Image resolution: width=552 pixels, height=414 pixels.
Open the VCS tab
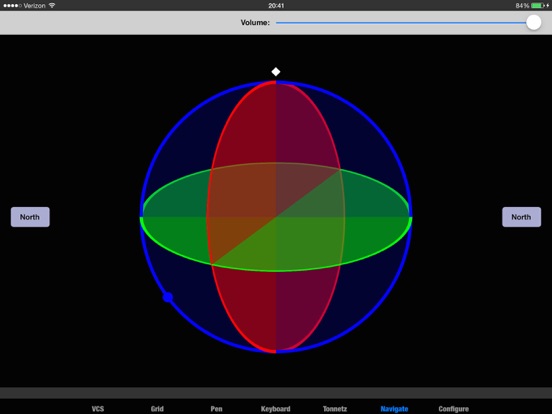[98, 409]
